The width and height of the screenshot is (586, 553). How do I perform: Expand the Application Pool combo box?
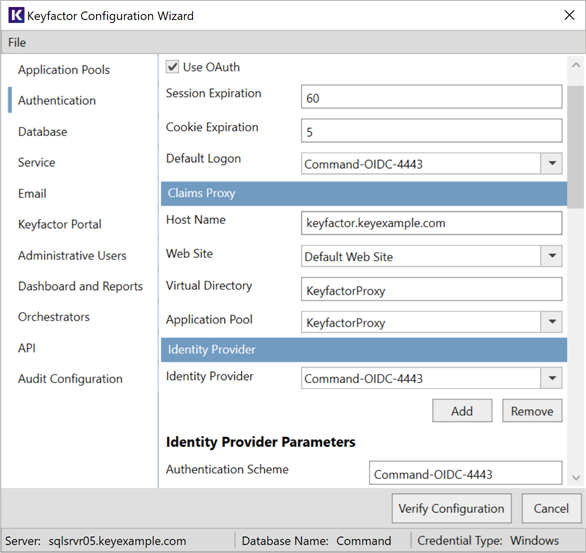pos(552,322)
